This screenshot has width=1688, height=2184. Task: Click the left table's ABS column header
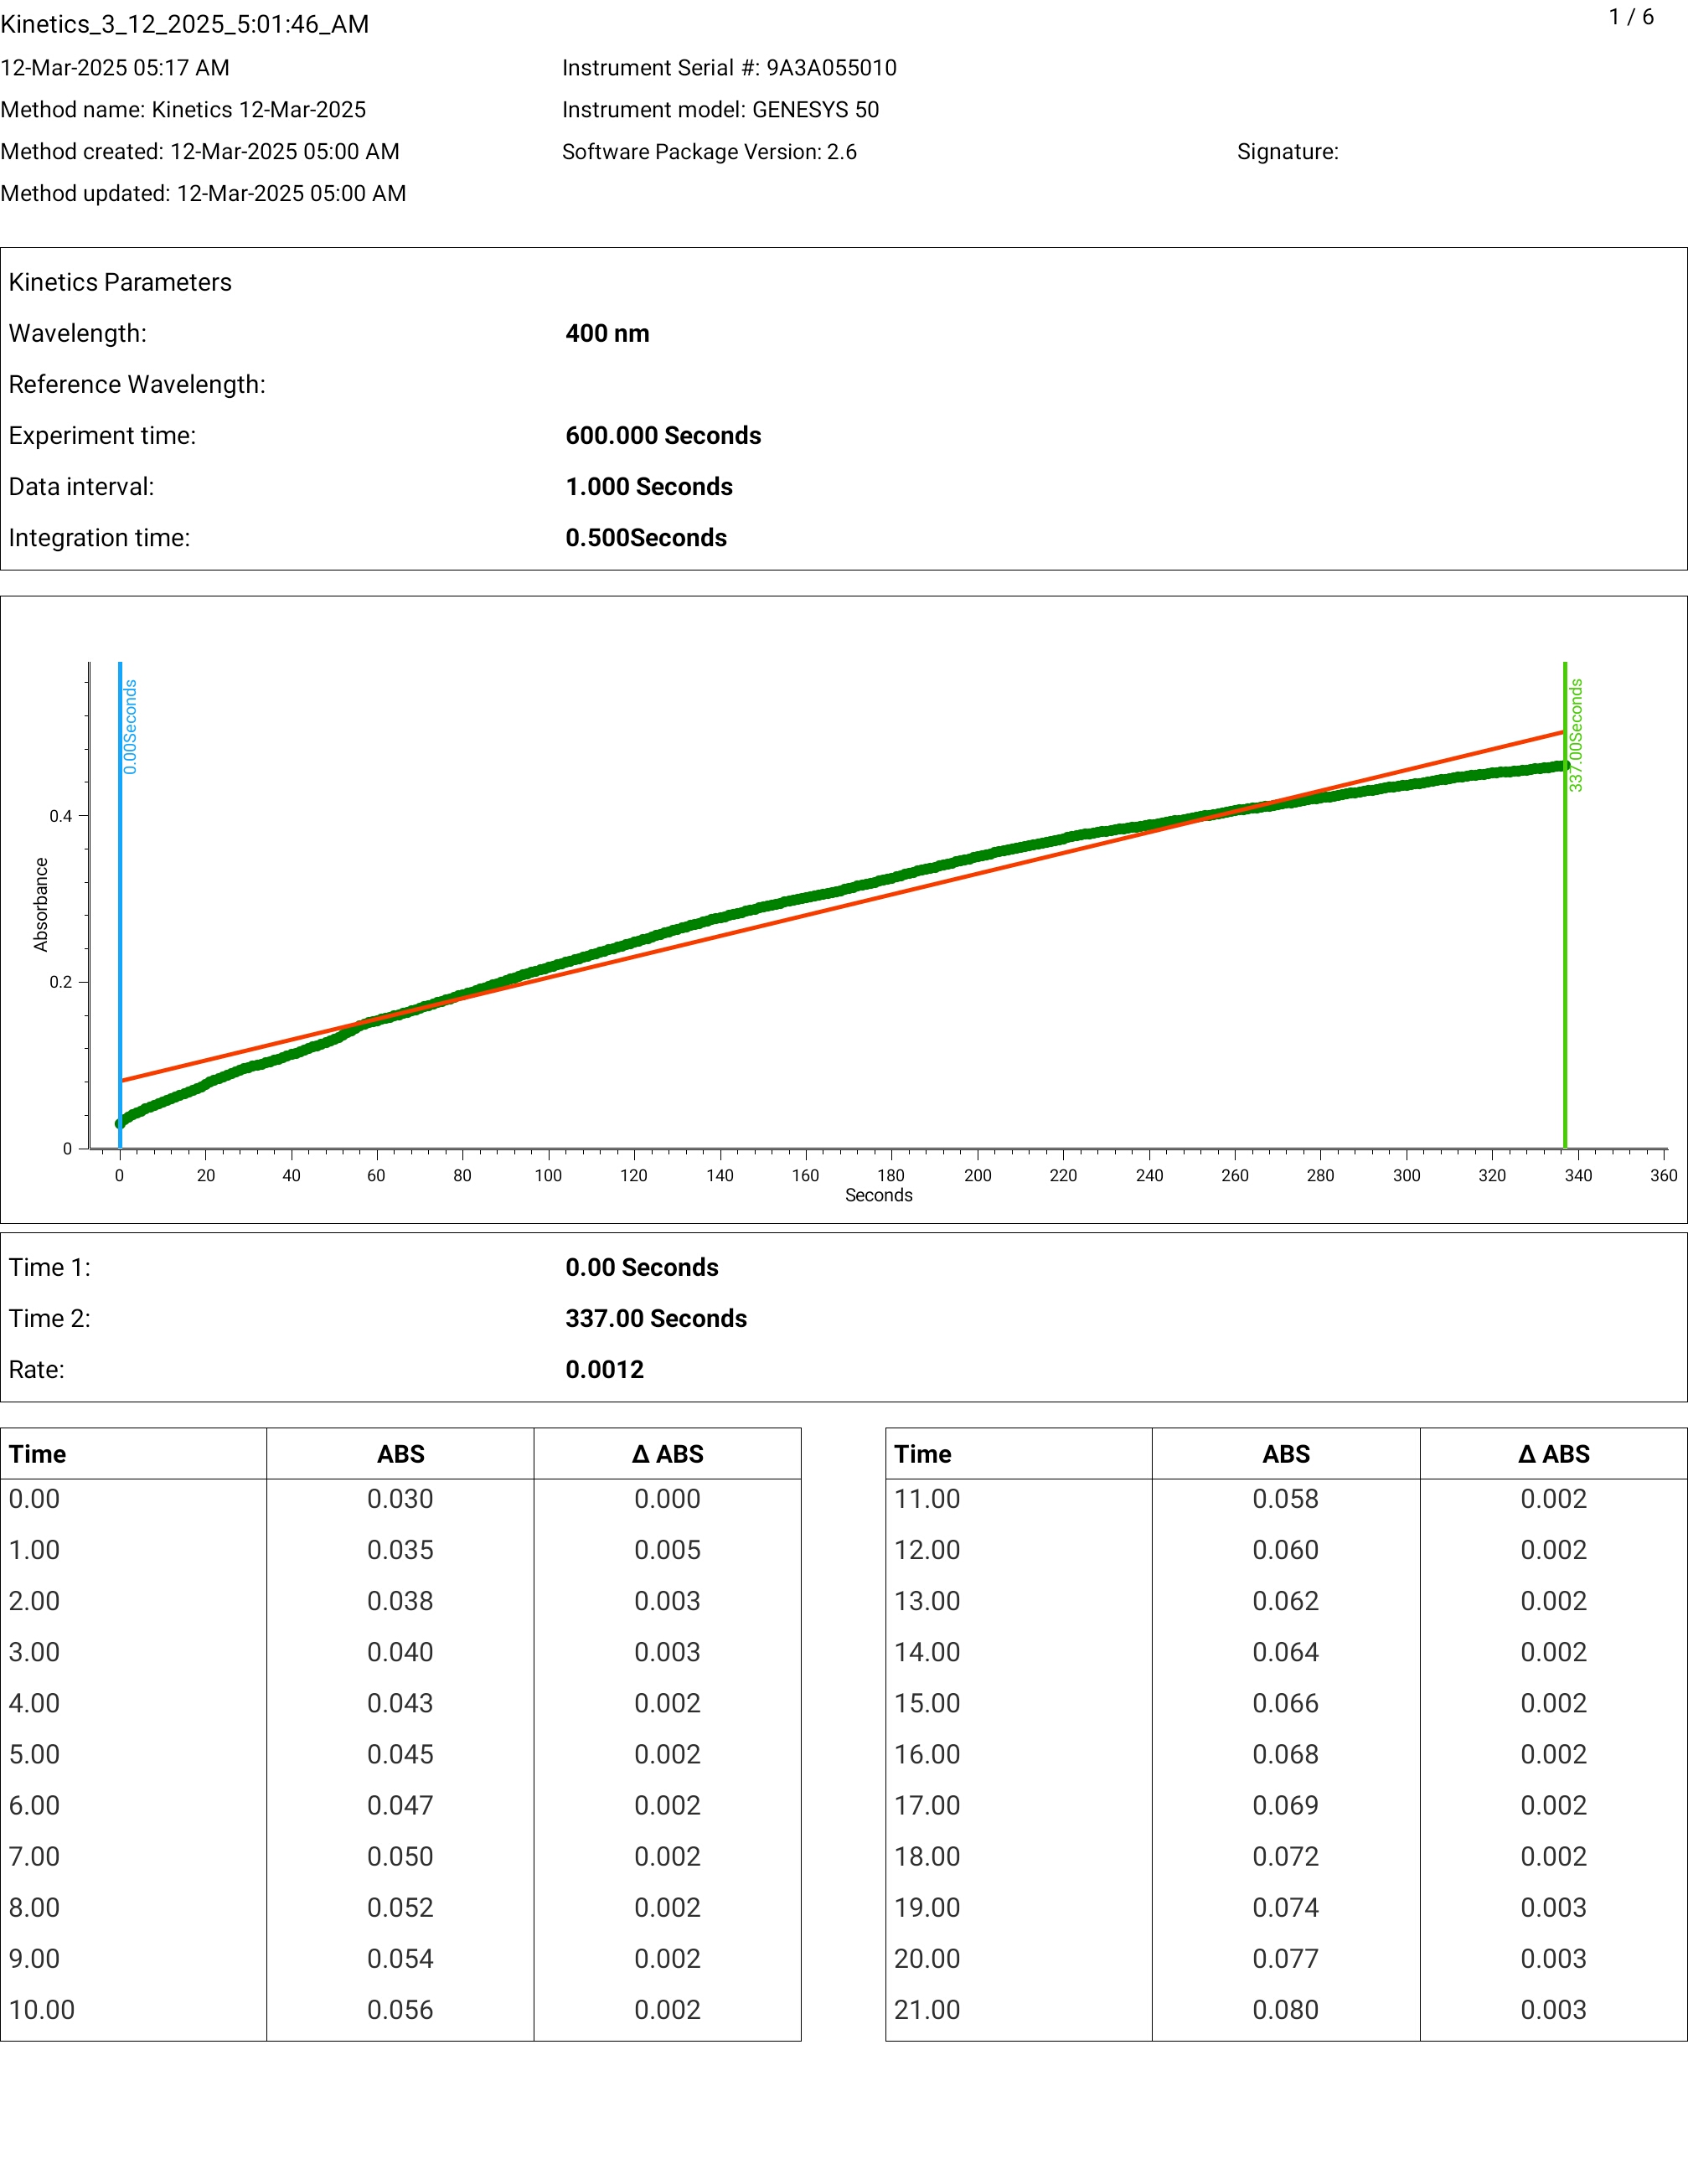click(x=400, y=1454)
